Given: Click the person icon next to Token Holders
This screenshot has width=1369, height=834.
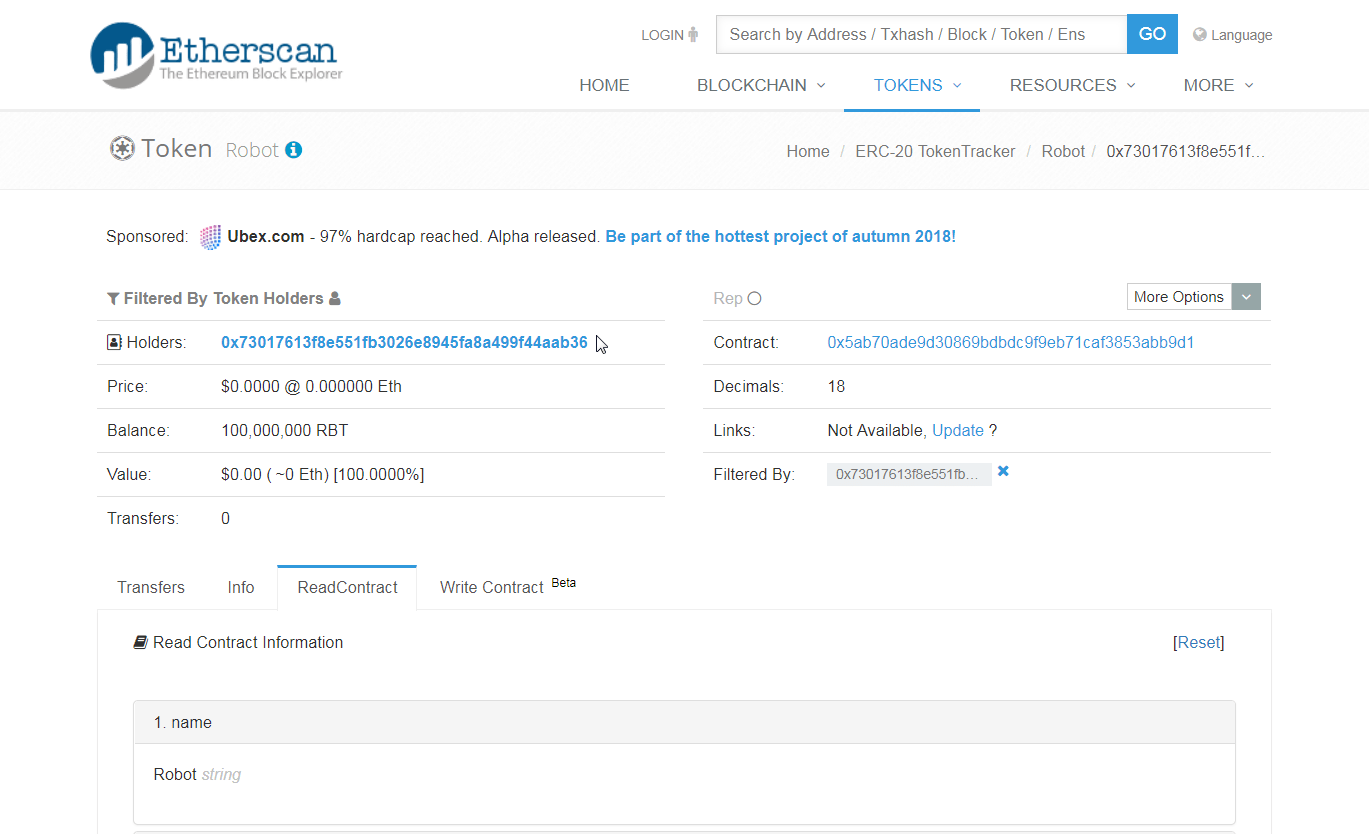Looking at the screenshot, I should pyautogui.click(x=336, y=297).
